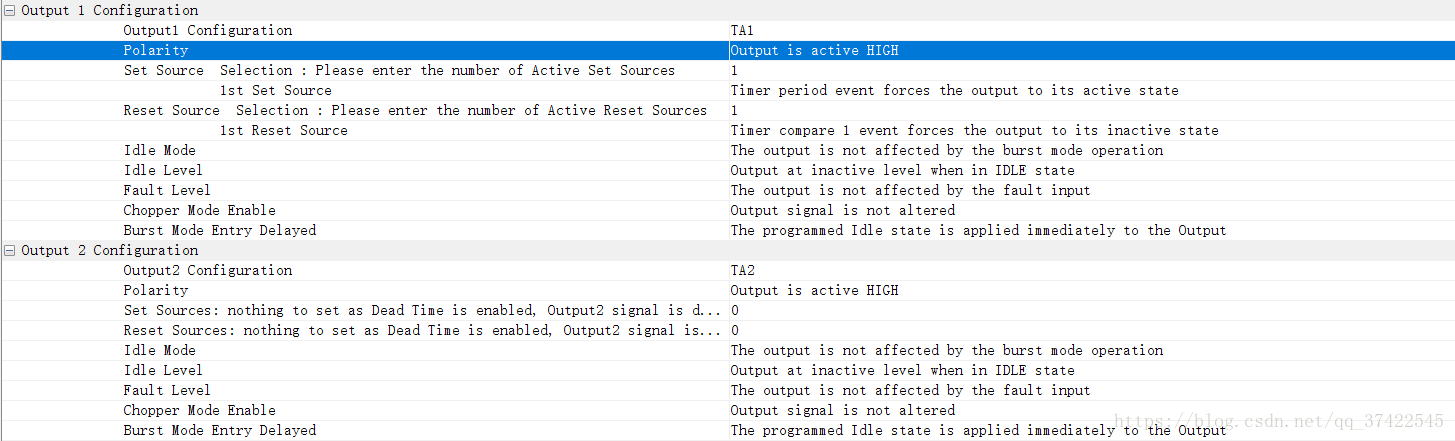This screenshot has height=441, width=1455.
Task: Select Output 1 Fault Level value
Action: (1091, 190)
